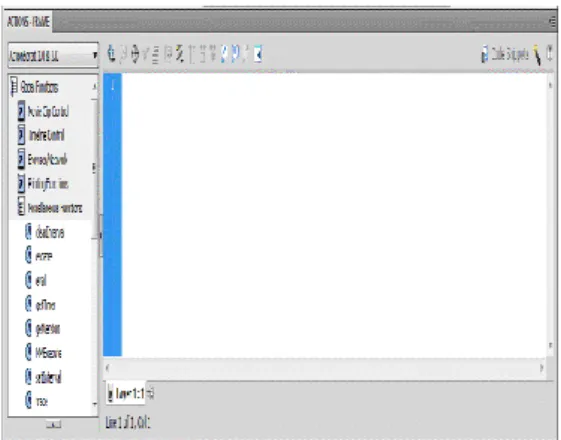
Task: Click the pin script icon beside Layer 1:1
Action: coord(151,394)
